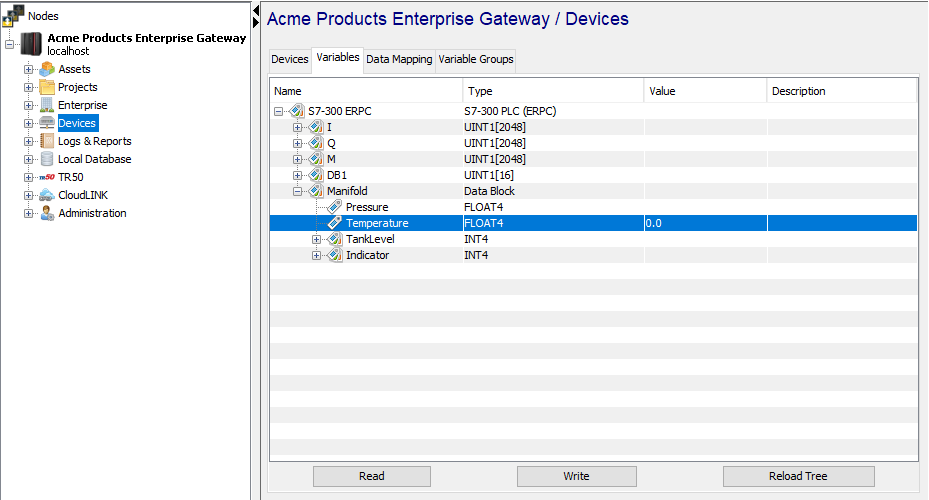The image size is (929, 500).
Task: Click the tag icon beside variable Q
Action: click(x=316, y=143)
